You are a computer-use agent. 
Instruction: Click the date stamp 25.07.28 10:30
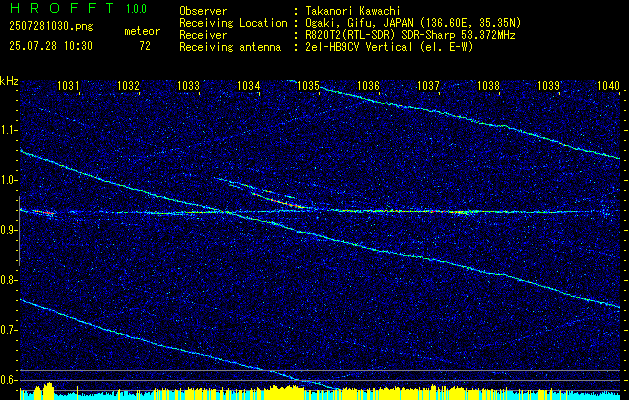point(51,46)
